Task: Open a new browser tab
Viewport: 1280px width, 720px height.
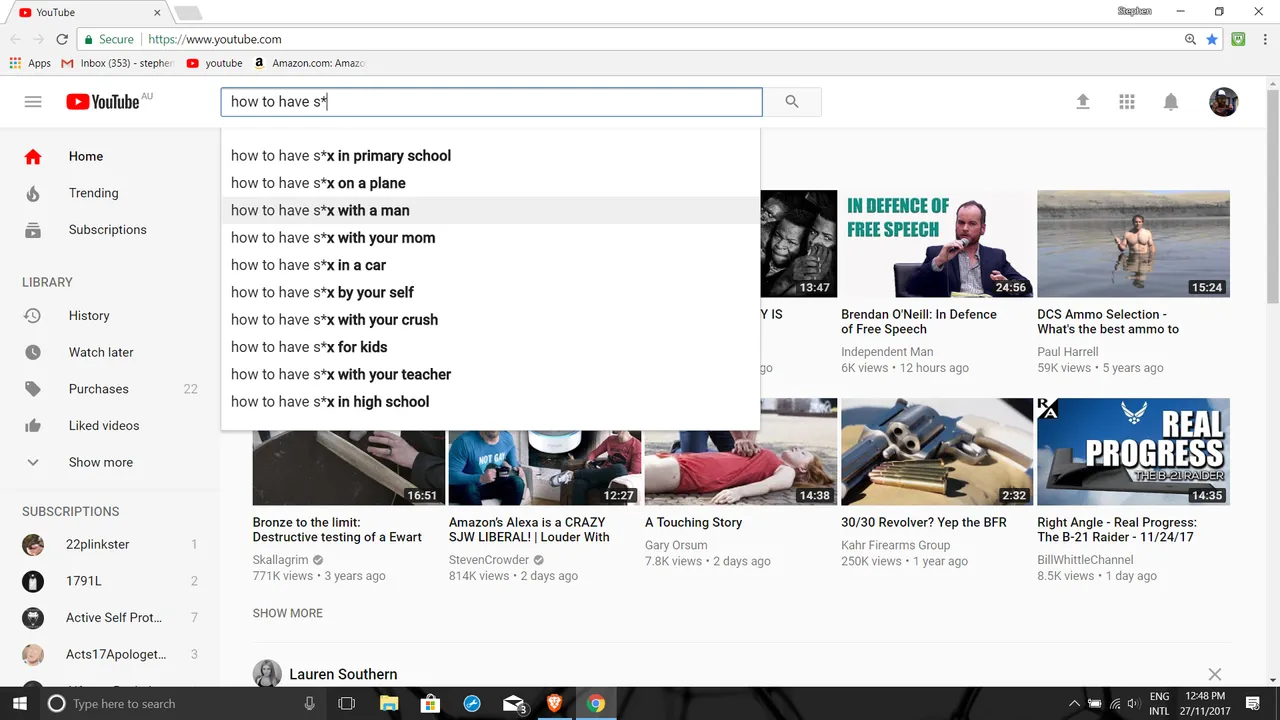Action: click(188, 13)
